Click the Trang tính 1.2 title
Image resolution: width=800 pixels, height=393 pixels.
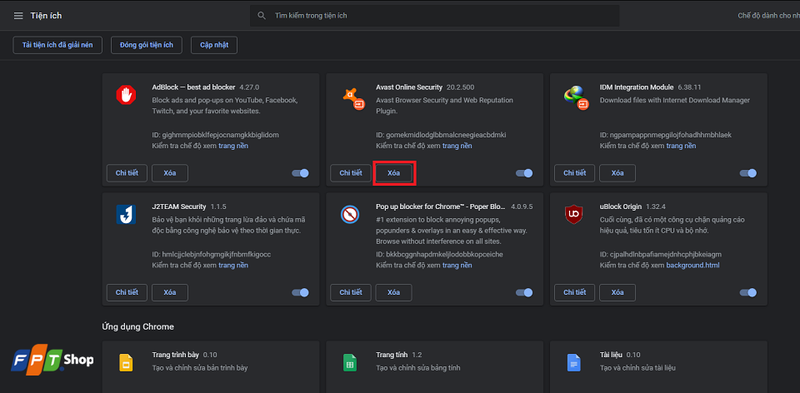click(399, 355)
